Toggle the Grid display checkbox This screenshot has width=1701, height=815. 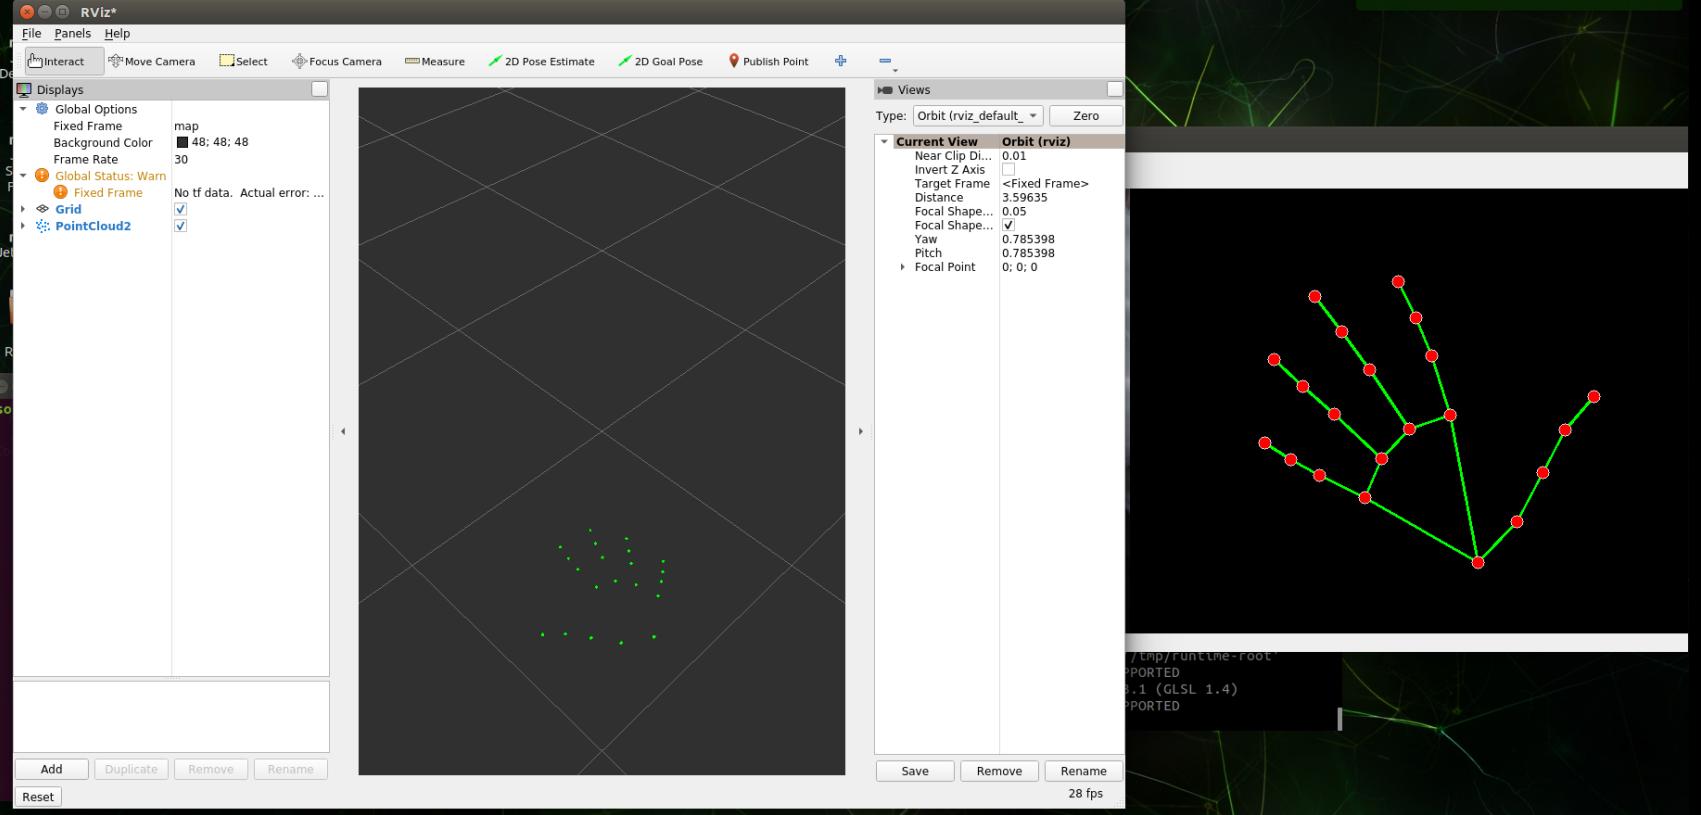(180, 209)
